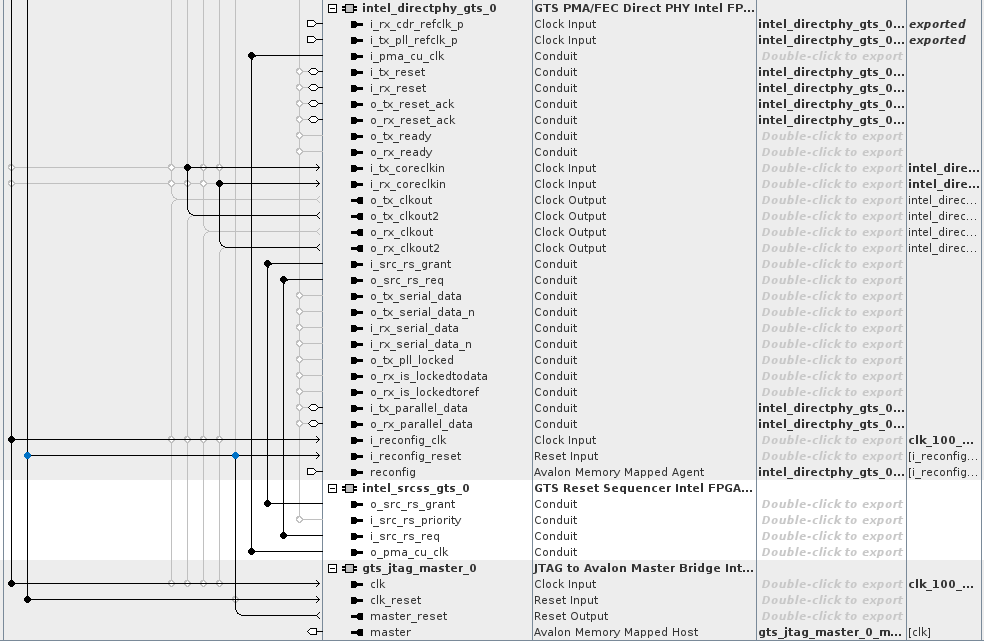The image size is (984, 642).
Task: Click the arrow icon beside i_pma_cu_clk
Action: [357, 56]
